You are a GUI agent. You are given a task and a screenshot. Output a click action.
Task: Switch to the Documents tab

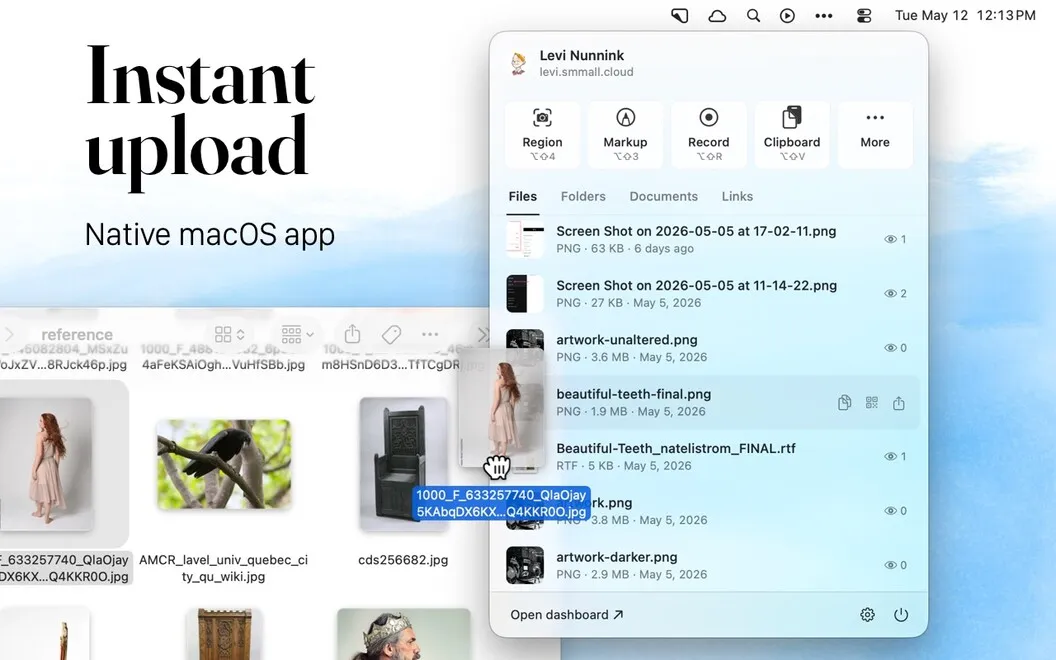click(x=663, y=197)
